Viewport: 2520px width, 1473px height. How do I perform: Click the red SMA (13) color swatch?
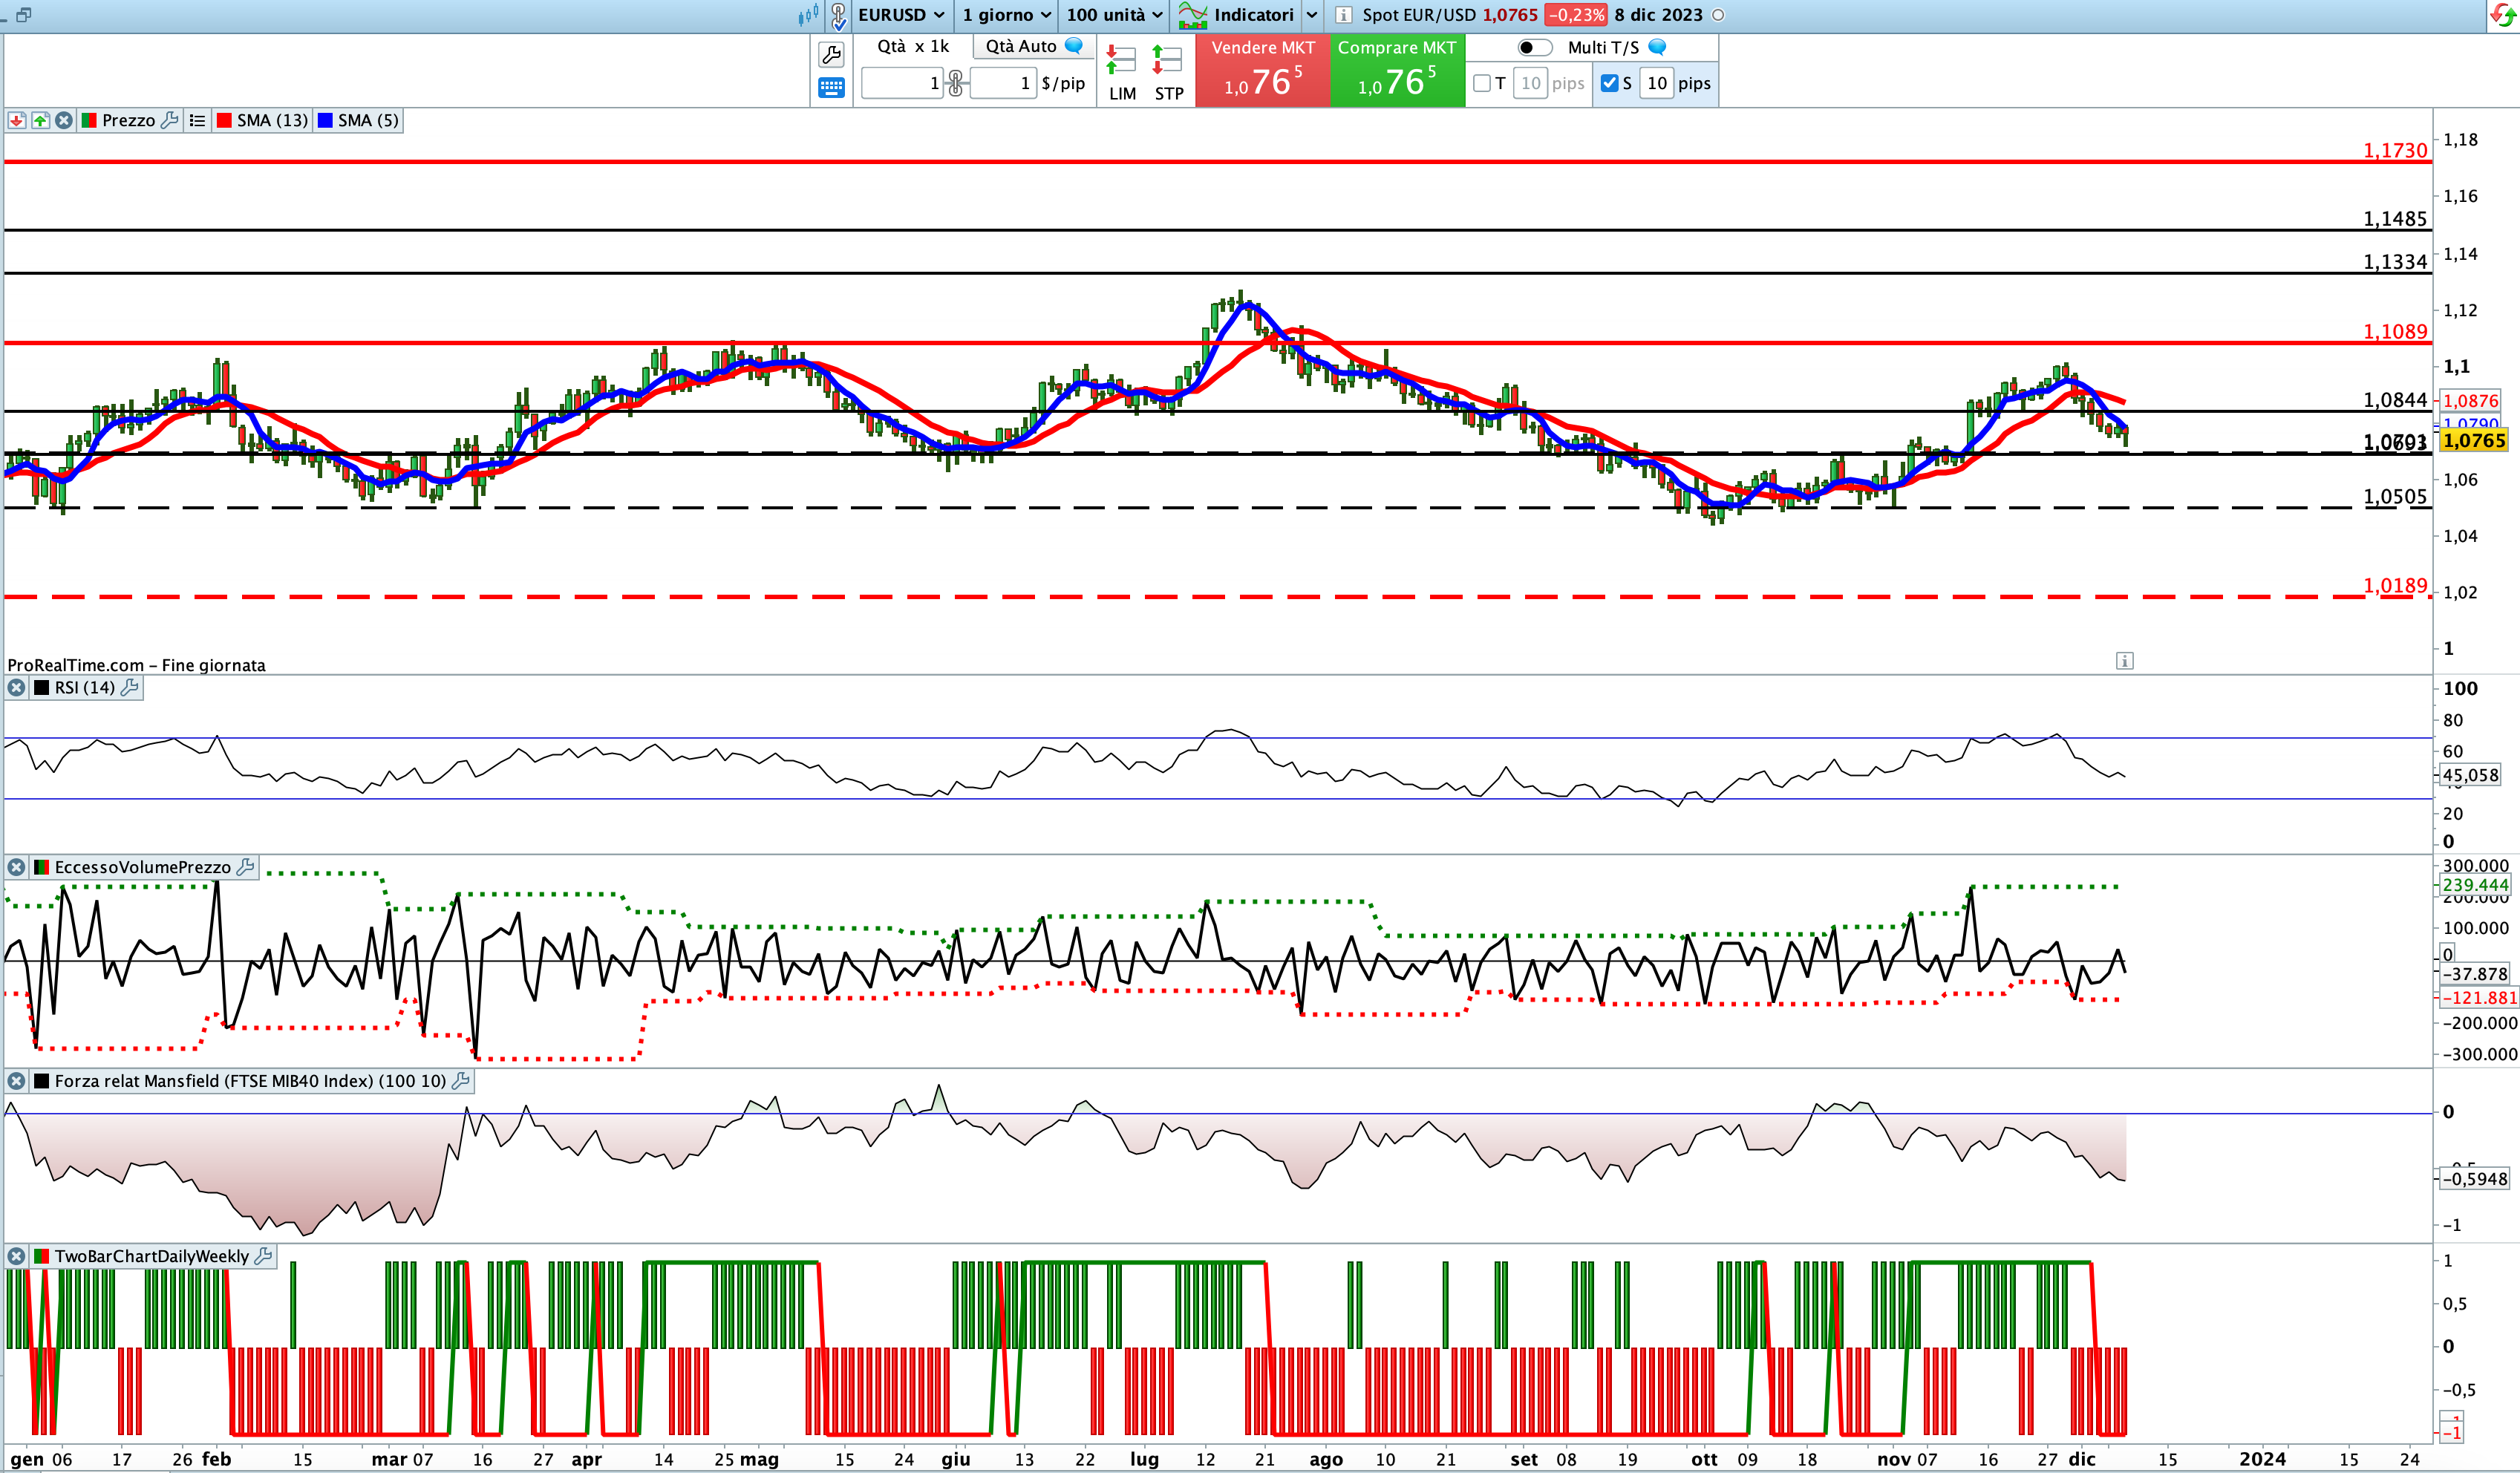pos(224,120)
